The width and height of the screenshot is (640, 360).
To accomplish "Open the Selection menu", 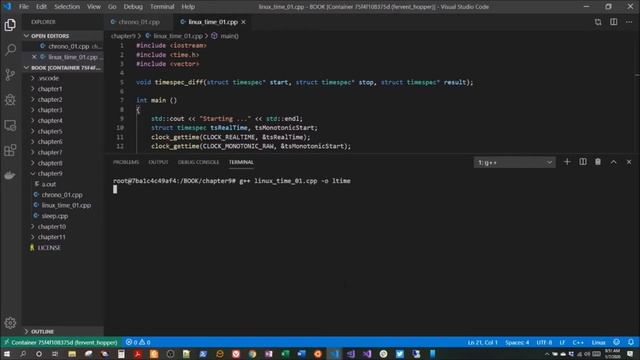I will coord(67,7).
